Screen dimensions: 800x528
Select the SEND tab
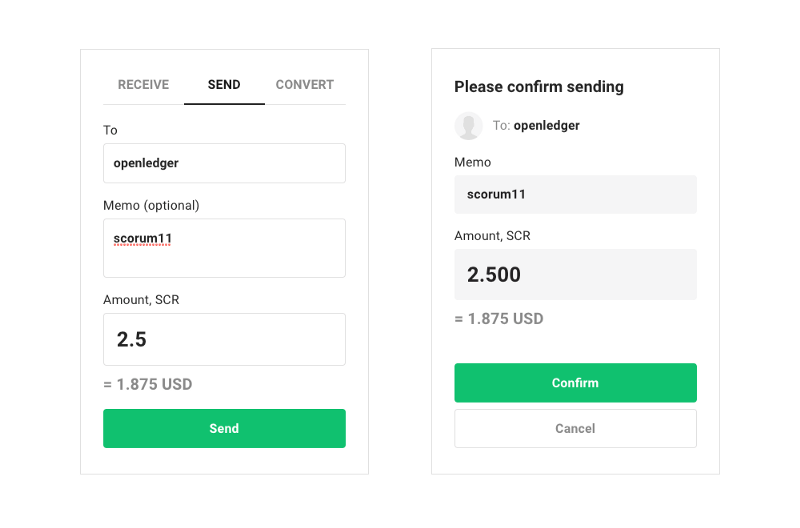coord(224,85)
